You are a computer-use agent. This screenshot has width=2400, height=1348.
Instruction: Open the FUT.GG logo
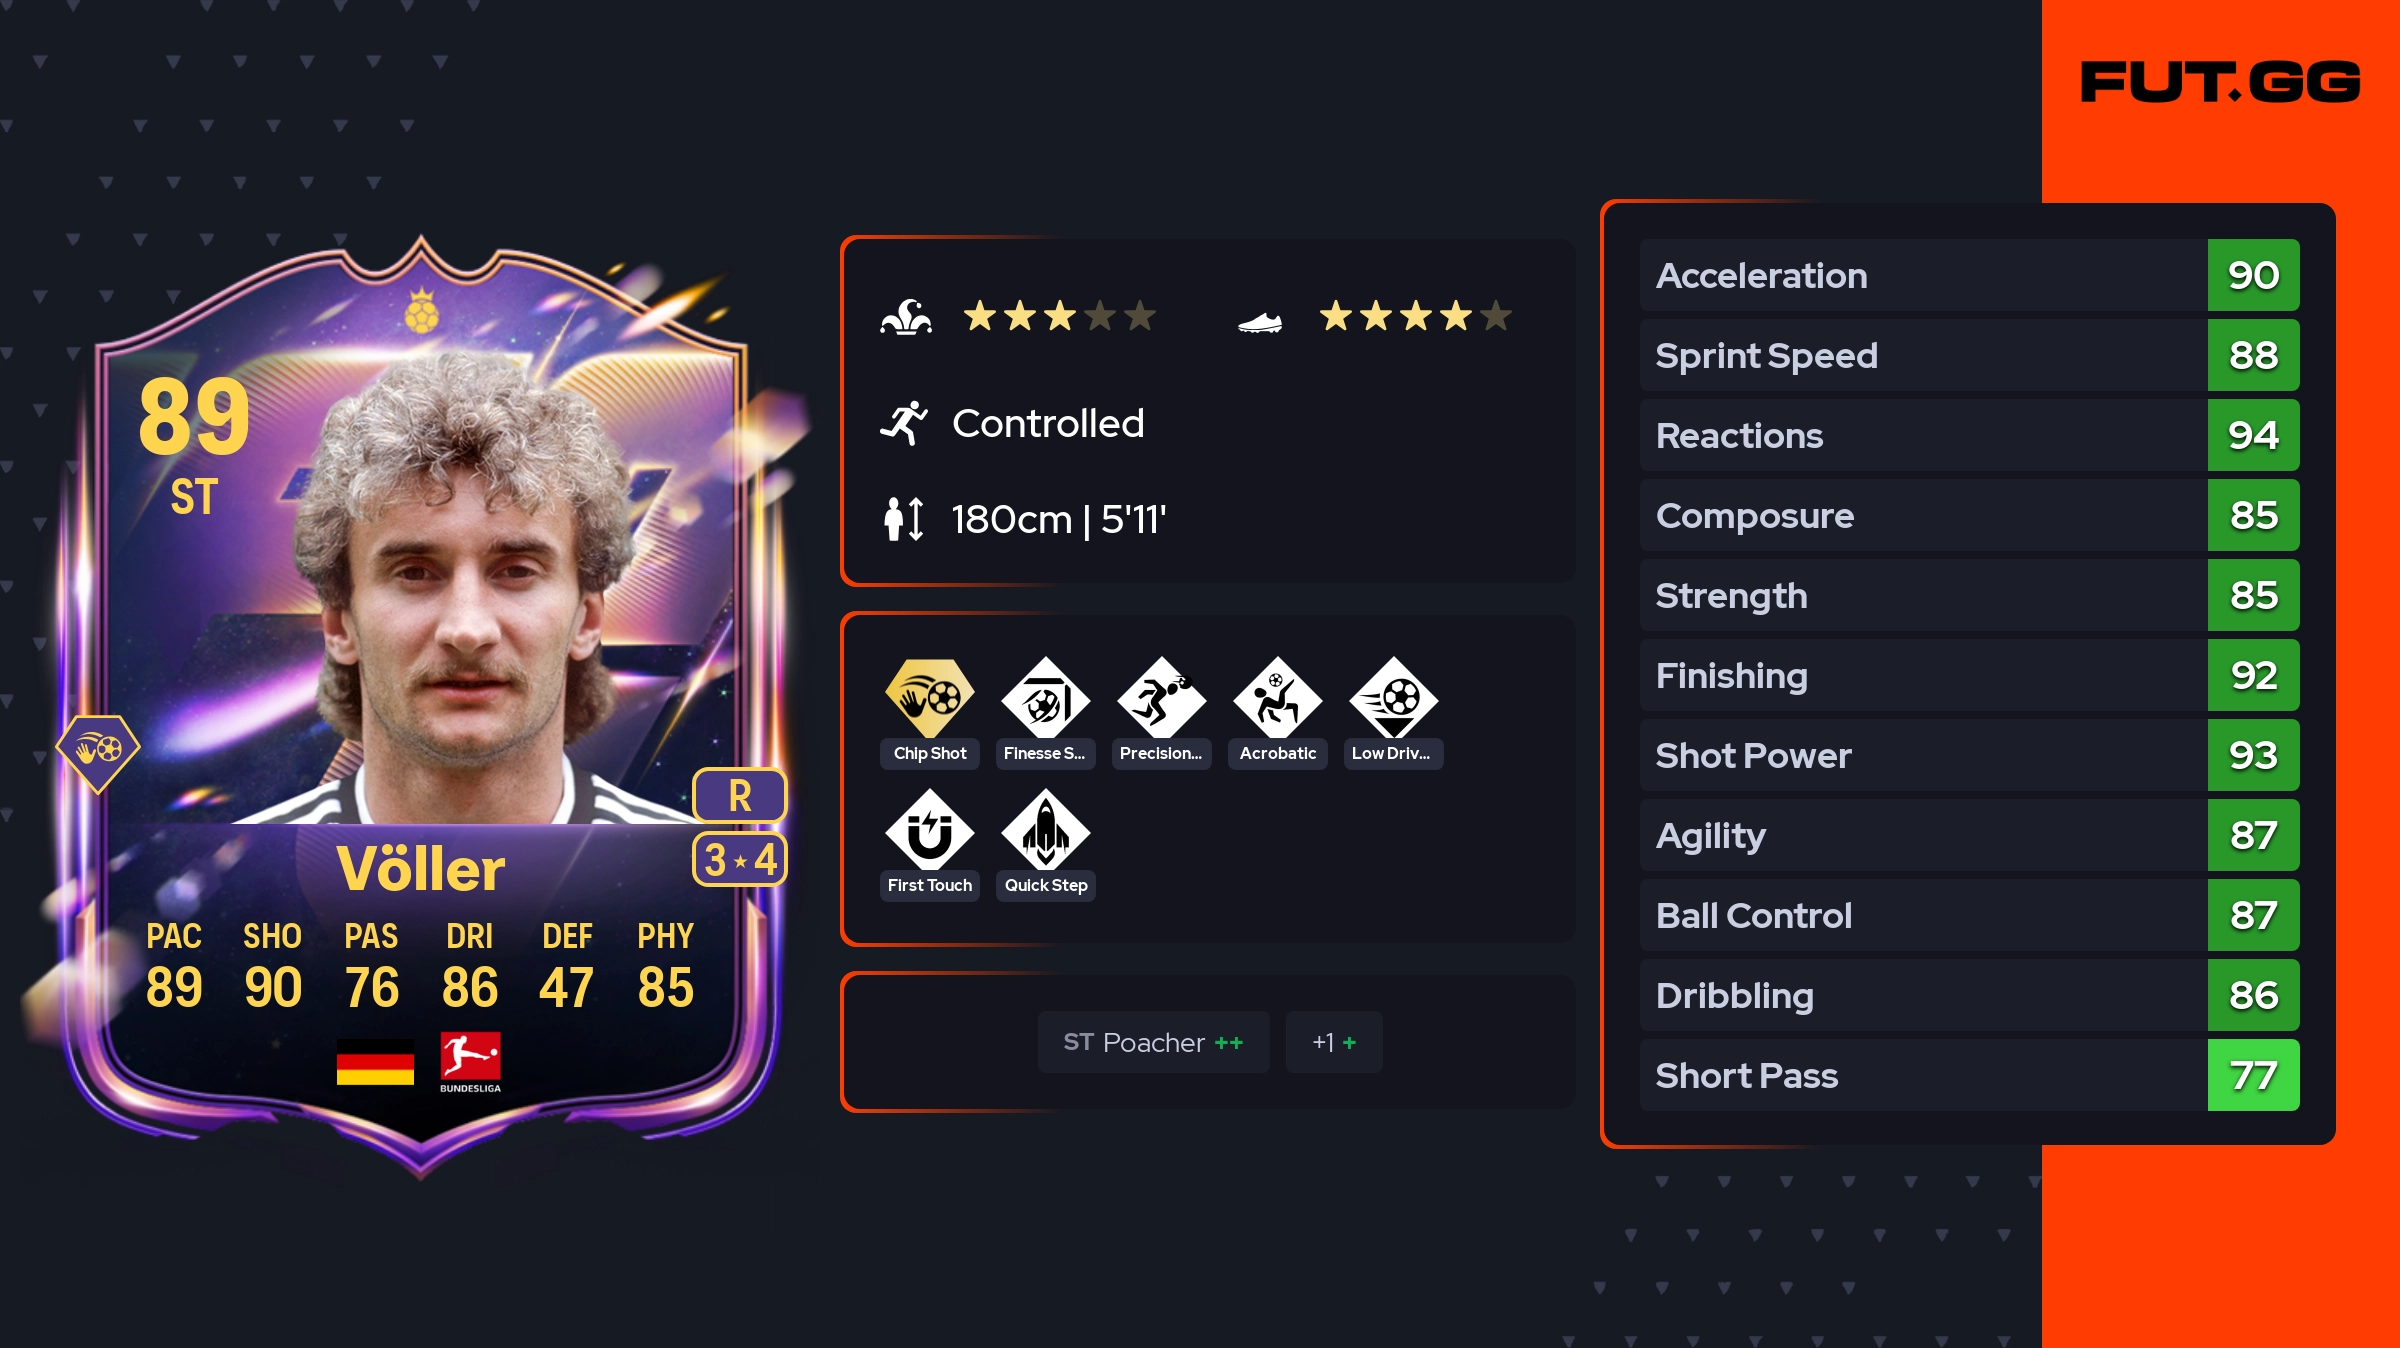point(2220,81)
